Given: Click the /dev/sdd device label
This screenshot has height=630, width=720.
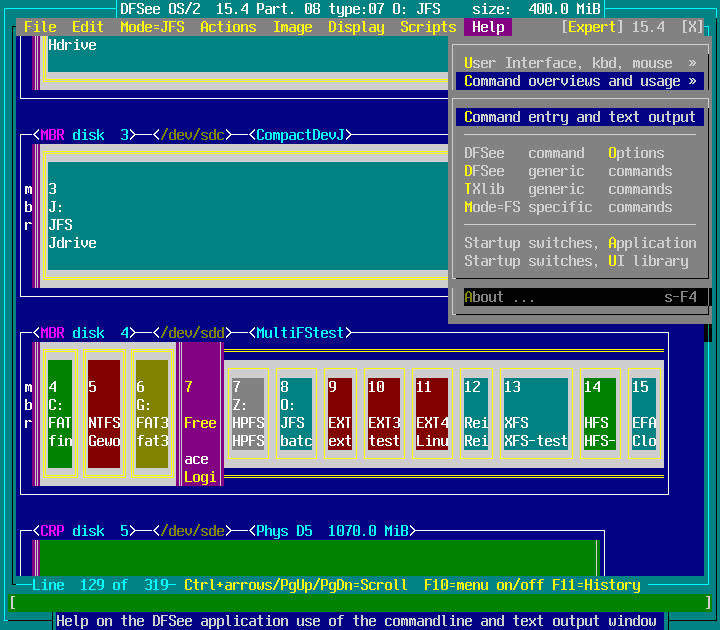Looking at the screenshot, I should tap(192, 333).
